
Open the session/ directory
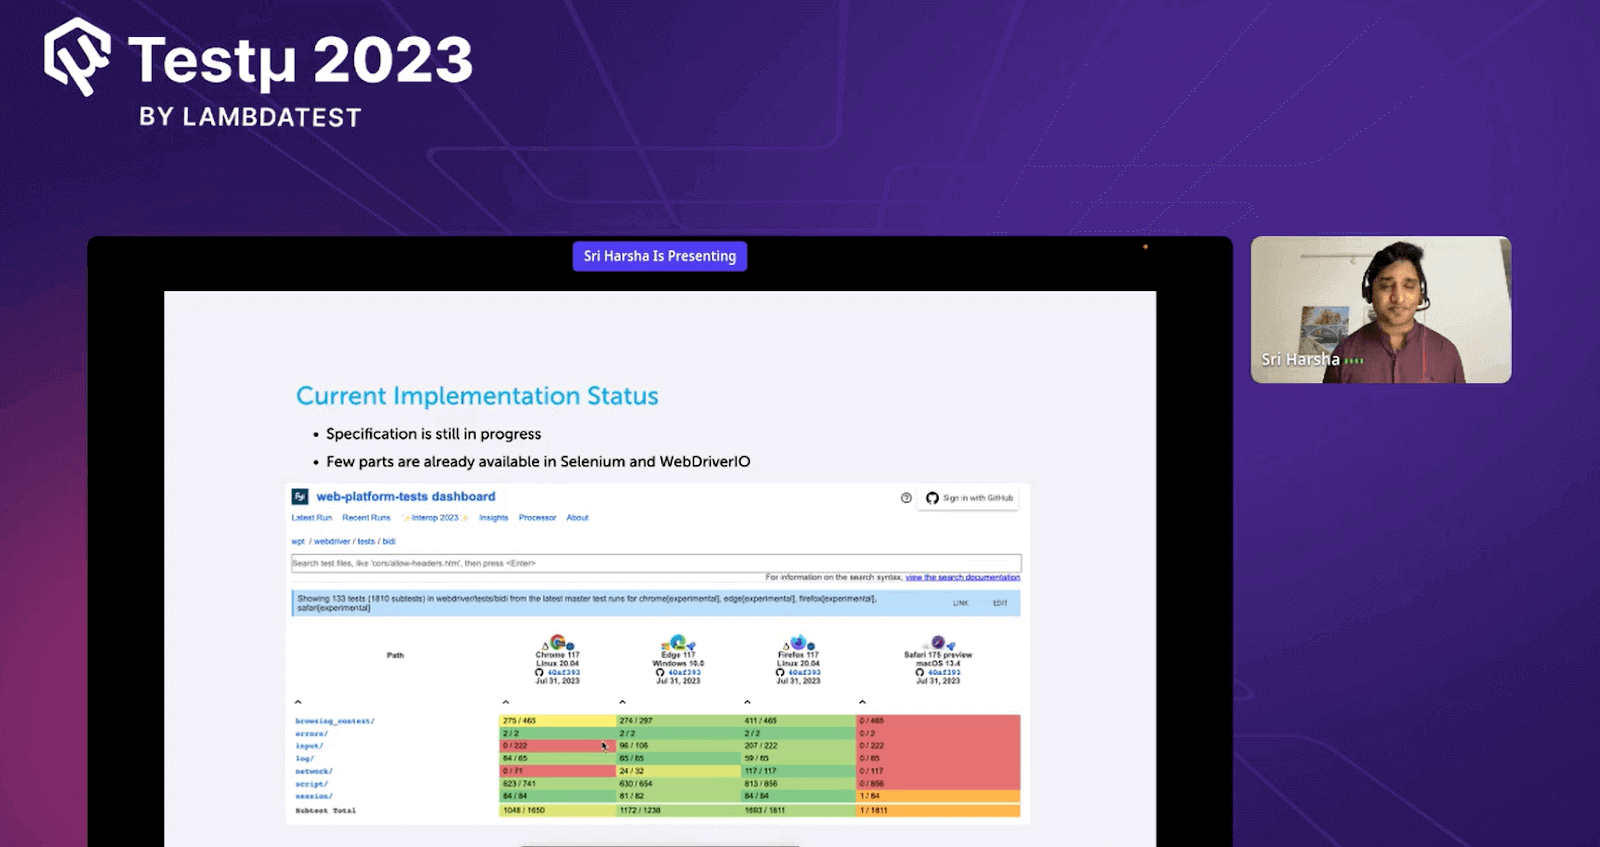click(x=313, y=797)
